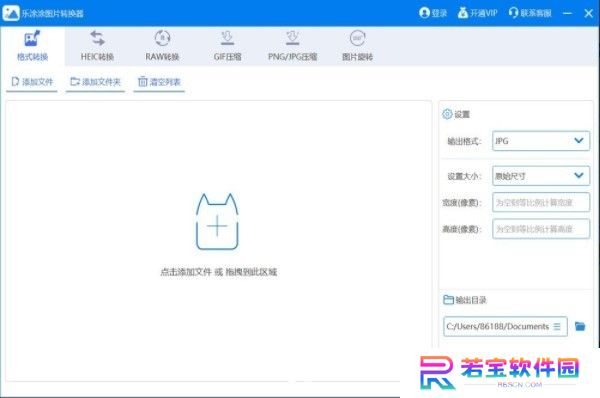Contact support via 联系客服
Screen dimensions: 600x398
pyautogui.click(x=530, y=13)
